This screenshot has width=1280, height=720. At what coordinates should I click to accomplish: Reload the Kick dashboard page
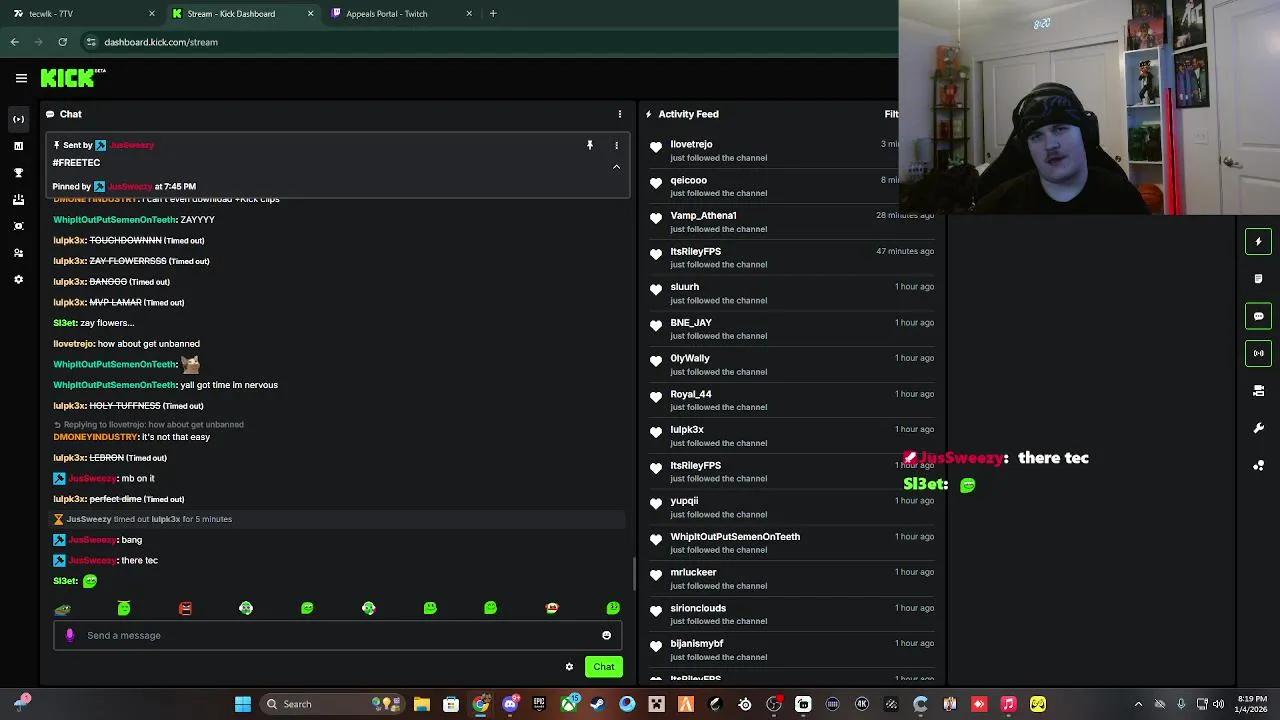coord(62,42)
